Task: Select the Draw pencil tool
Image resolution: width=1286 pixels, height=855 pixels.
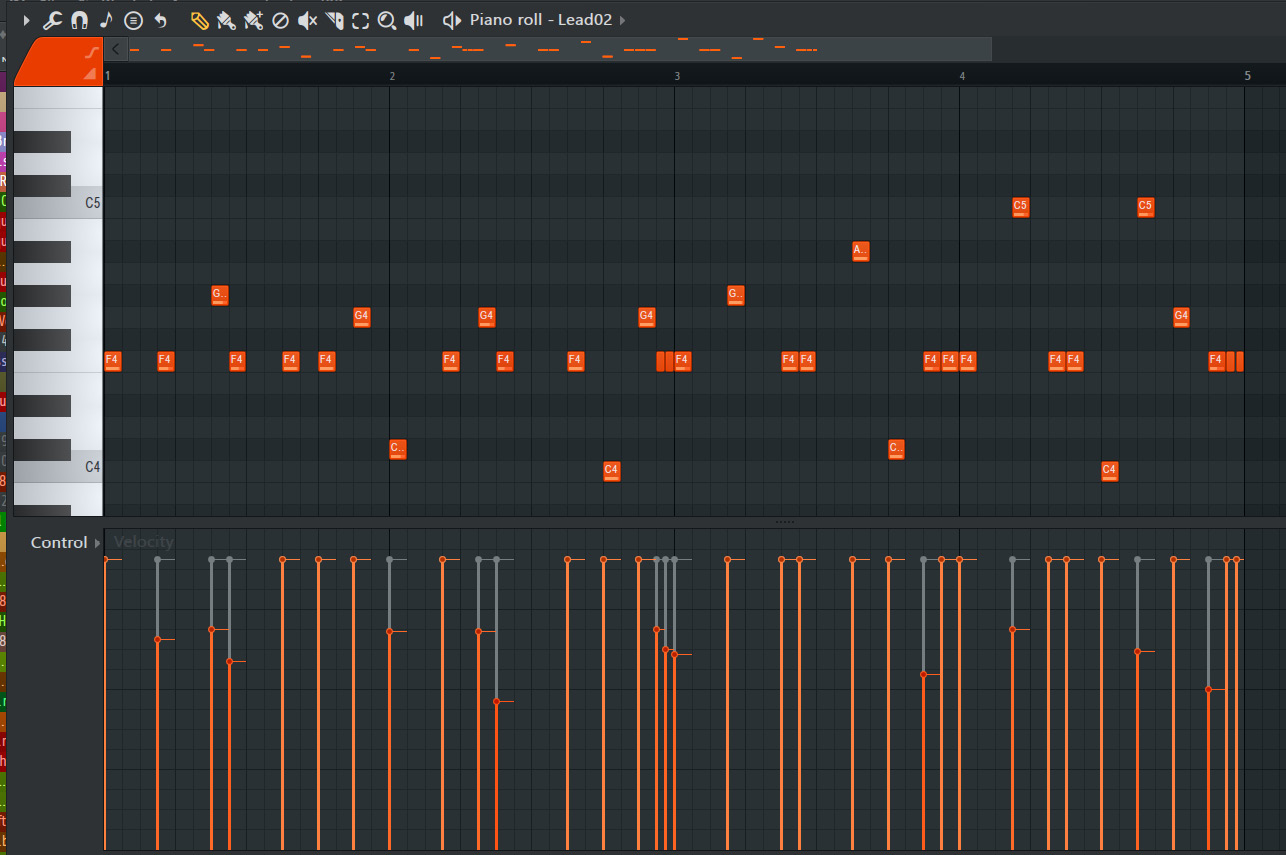Action: coord(199,20)
